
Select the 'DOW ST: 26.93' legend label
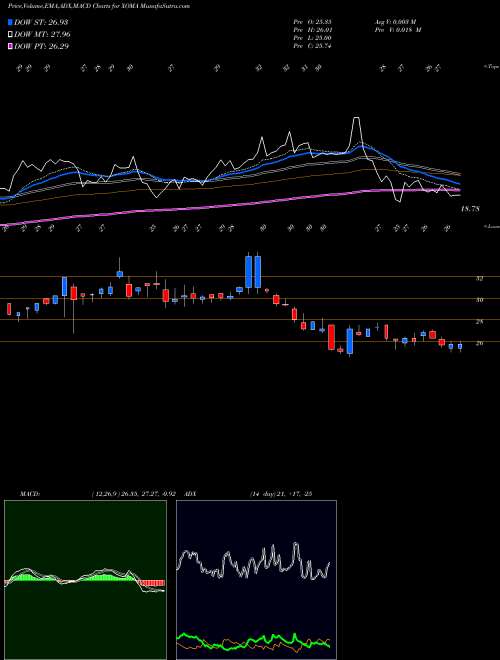tap(41, 22)
